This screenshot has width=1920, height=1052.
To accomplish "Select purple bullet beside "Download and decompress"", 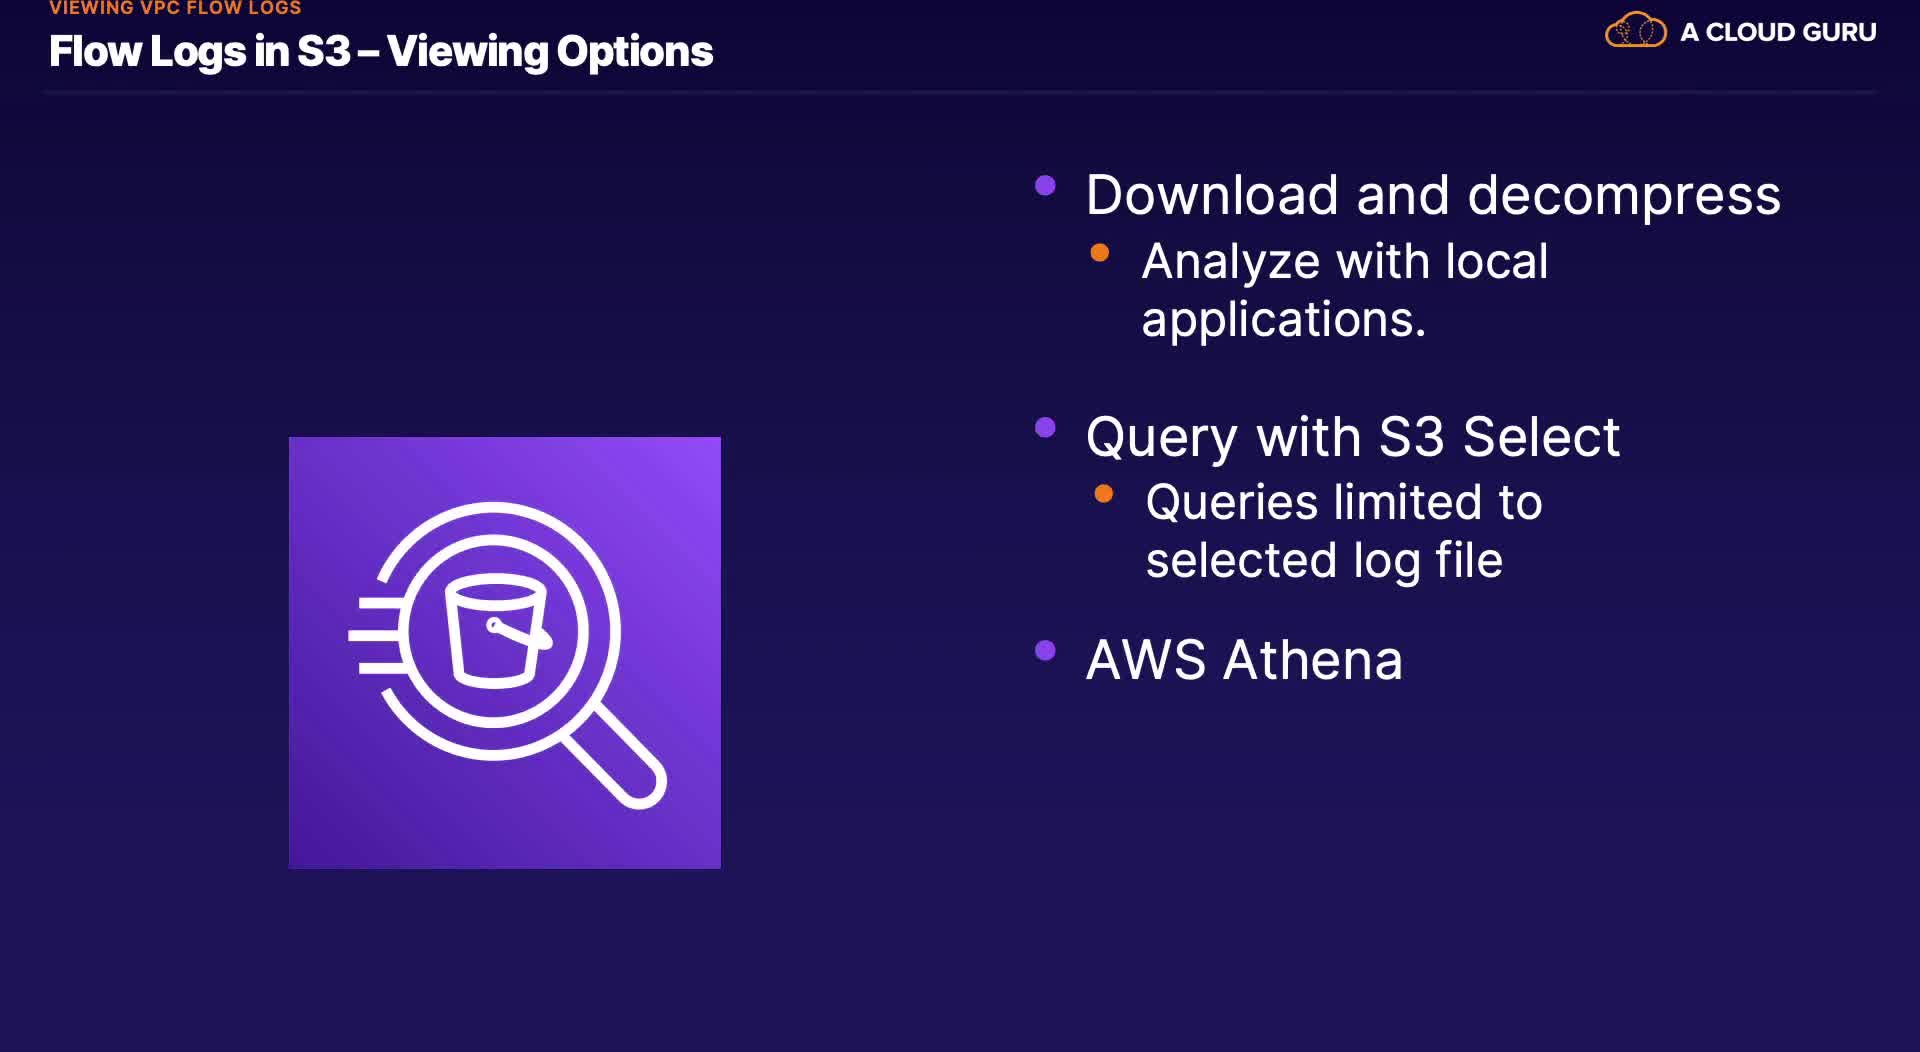I will coord(1045,186).
